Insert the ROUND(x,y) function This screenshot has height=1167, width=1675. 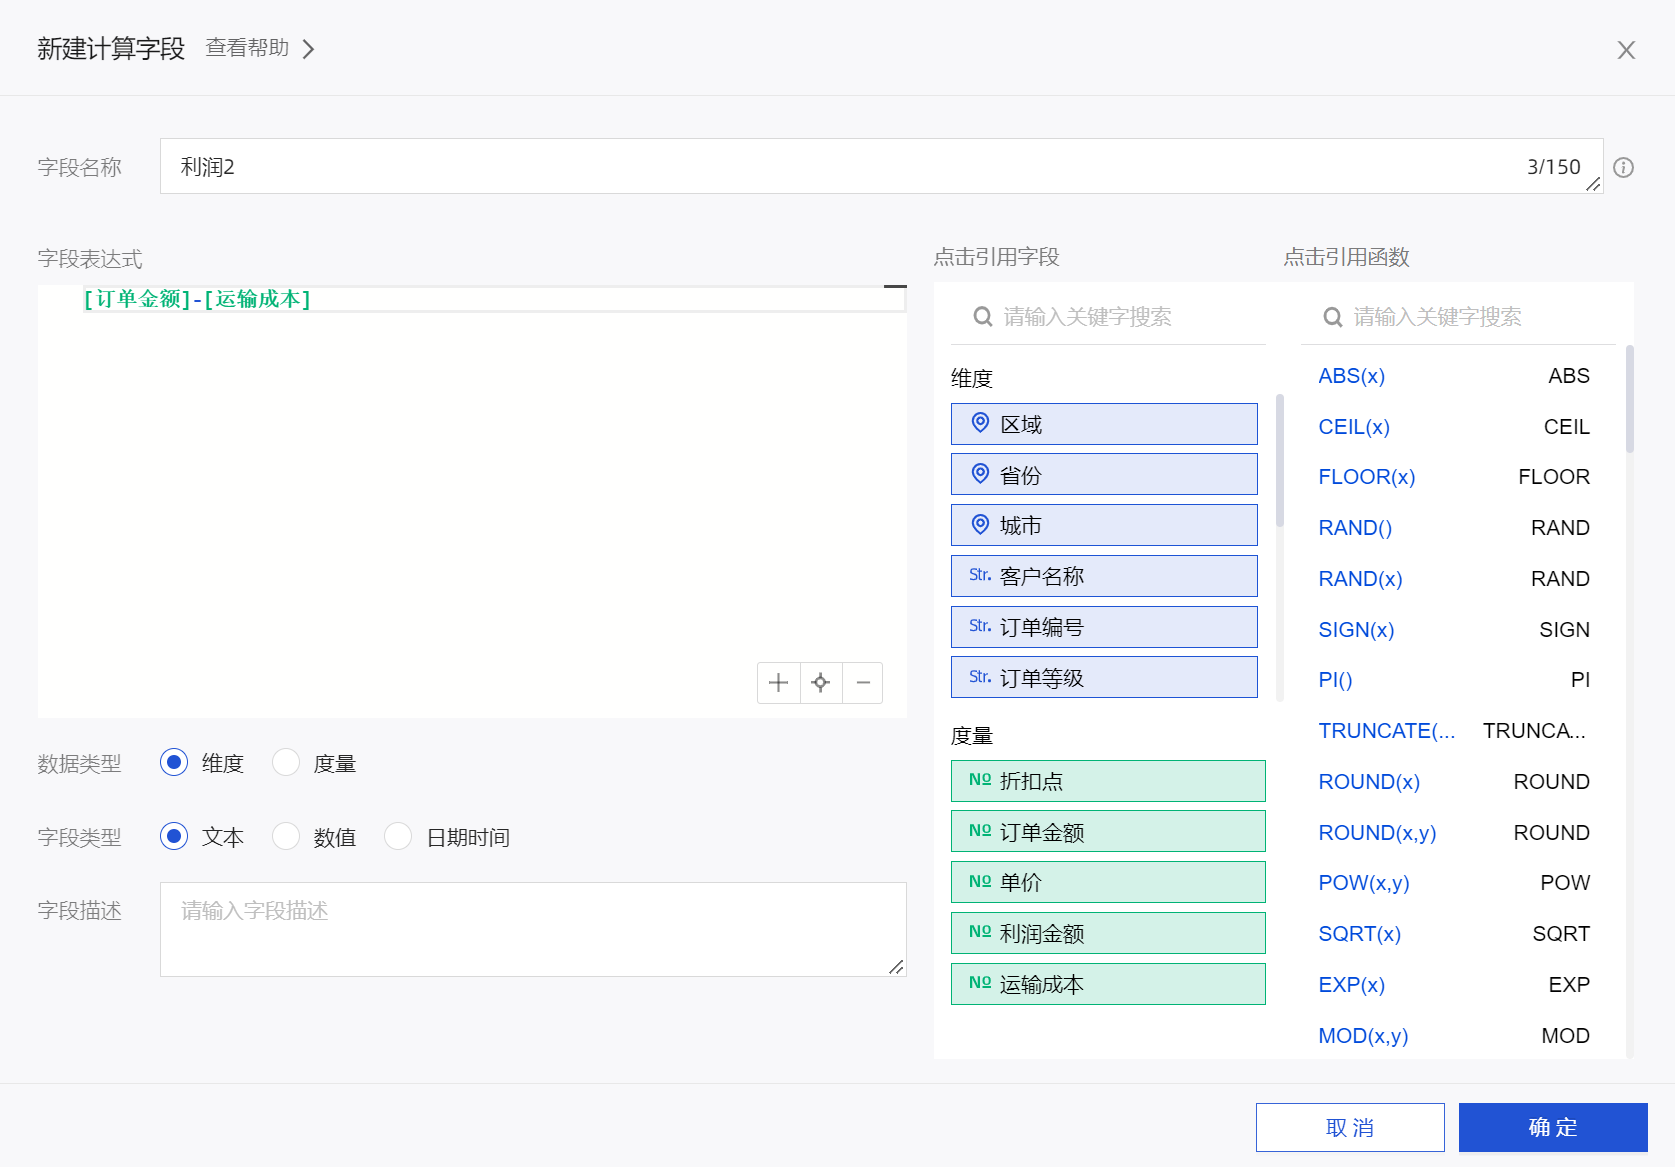[1376, 833]
